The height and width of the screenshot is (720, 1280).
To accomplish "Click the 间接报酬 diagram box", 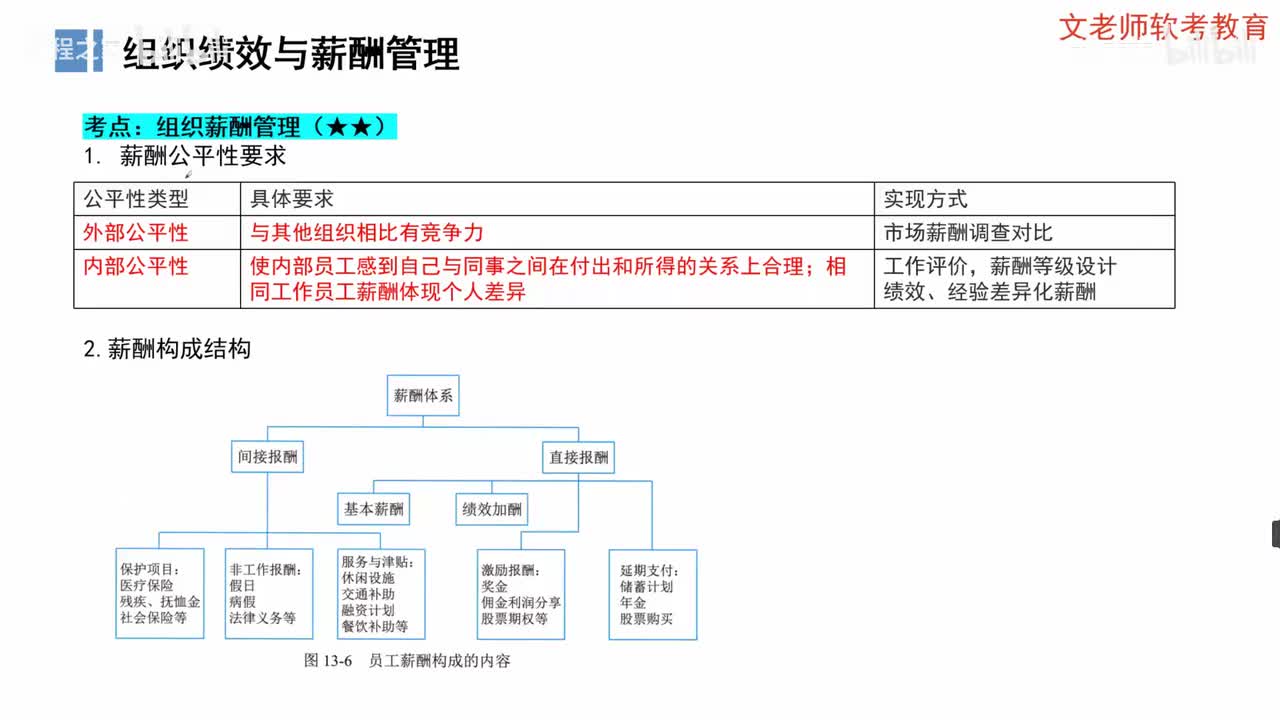I will [x=267, y=457].
